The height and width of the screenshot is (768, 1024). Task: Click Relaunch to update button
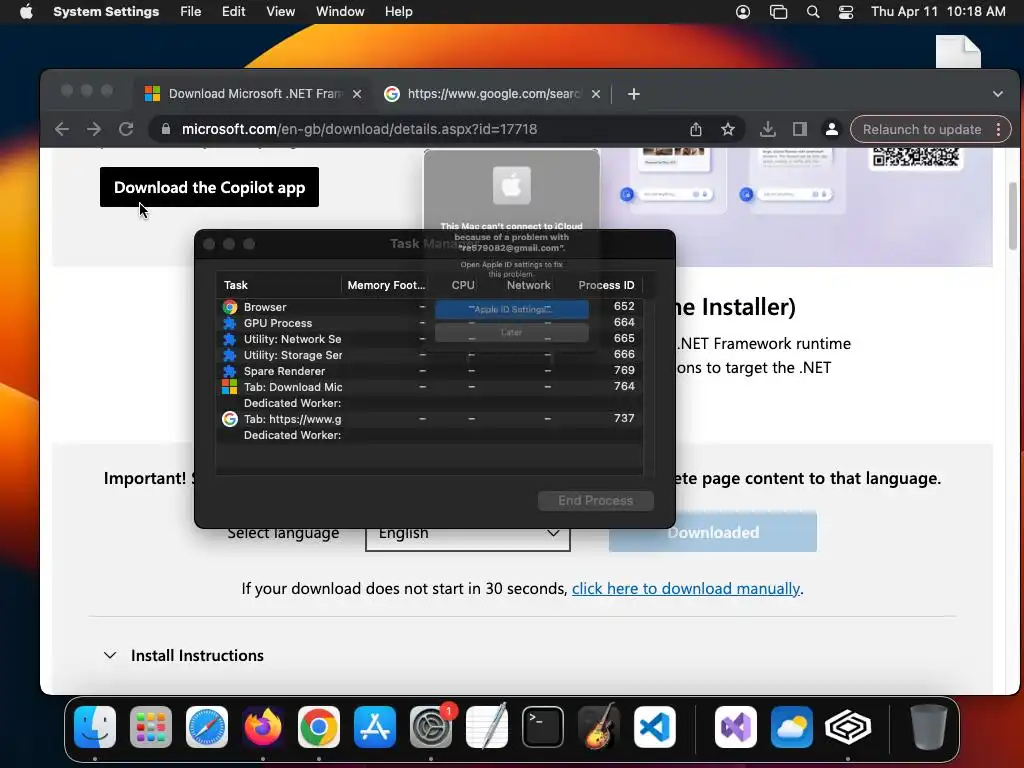(921, 129)
